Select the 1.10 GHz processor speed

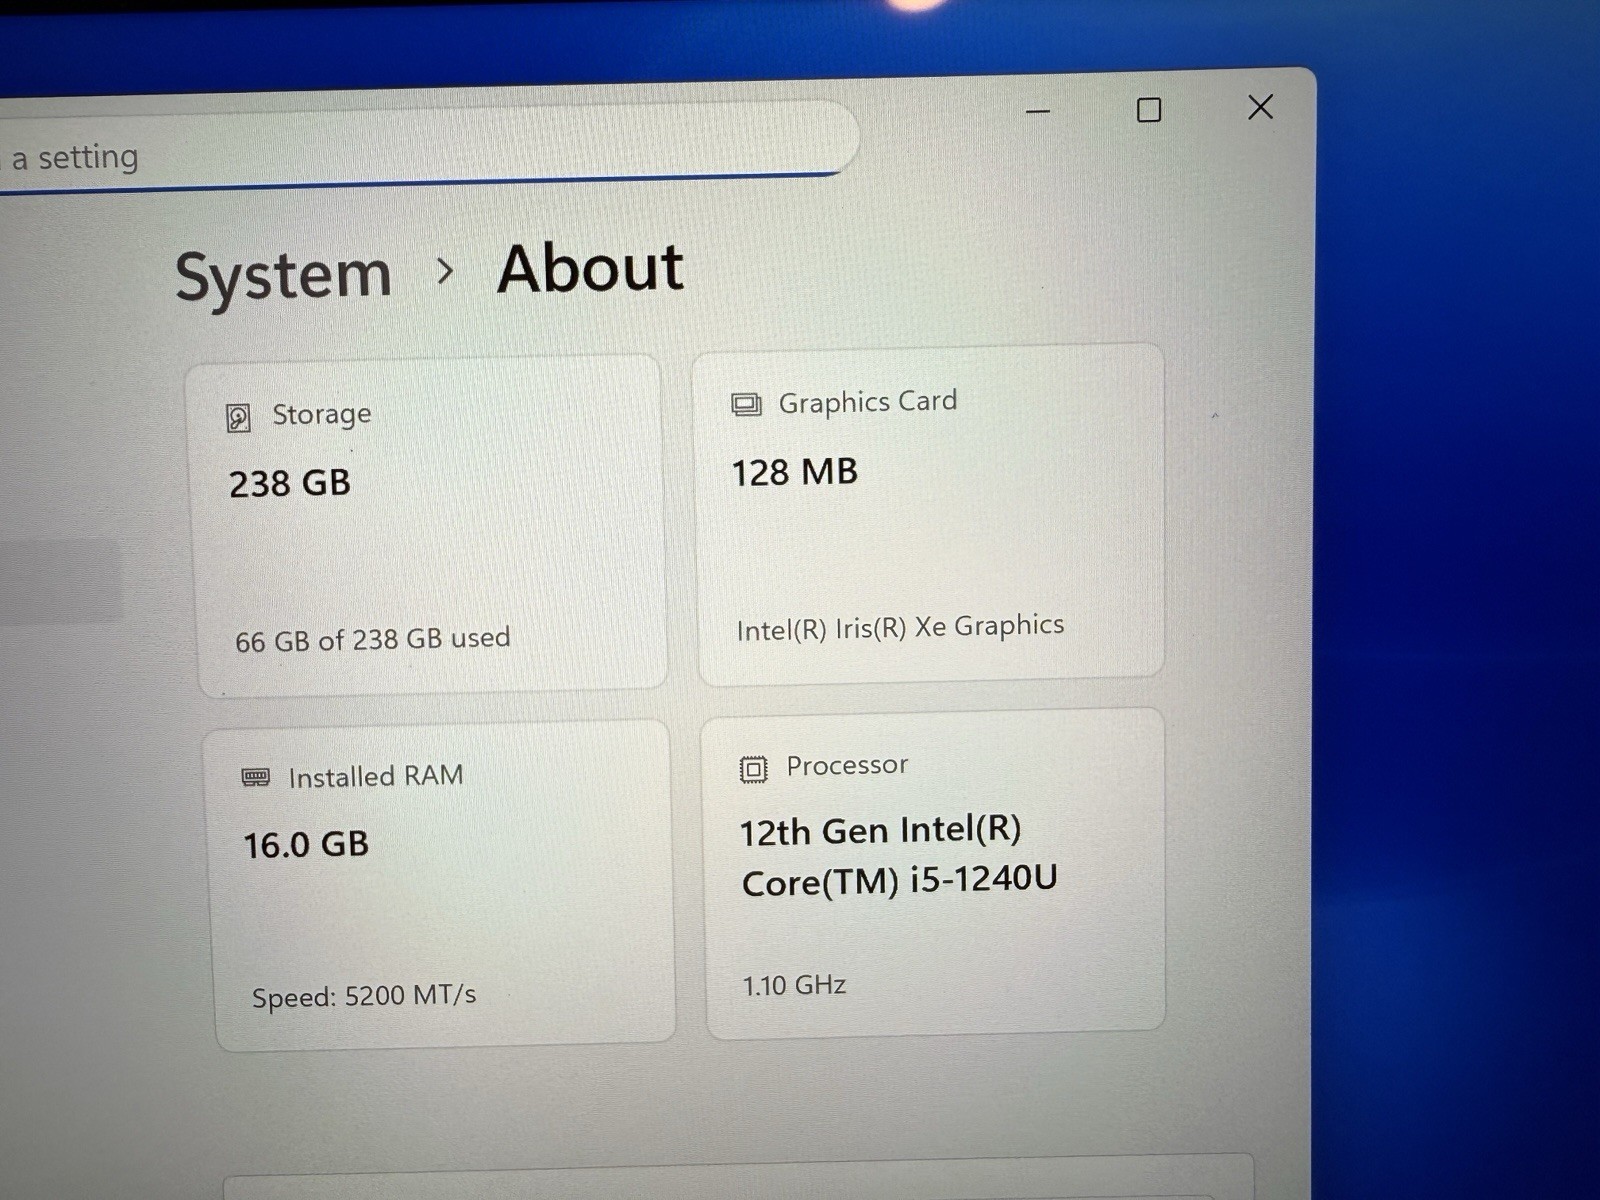(794, 985)
